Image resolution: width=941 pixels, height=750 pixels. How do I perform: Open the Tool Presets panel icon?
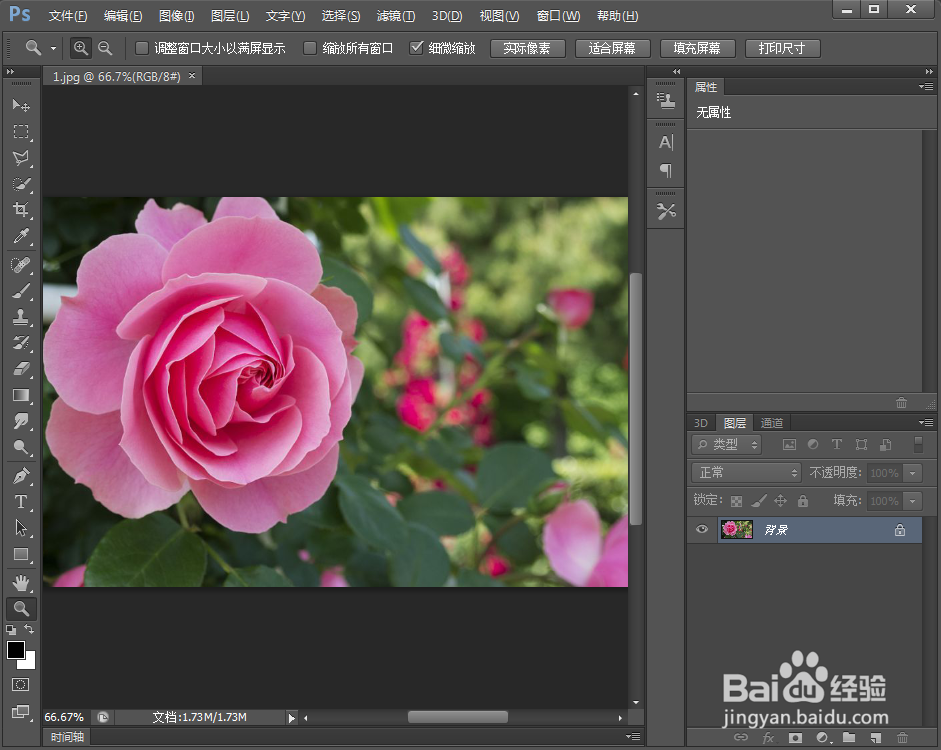pyautogui.click(x=666, y=211)
